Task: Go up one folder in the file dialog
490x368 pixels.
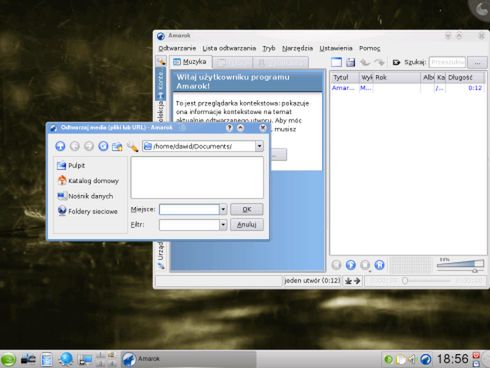Action: click(60, 146)
